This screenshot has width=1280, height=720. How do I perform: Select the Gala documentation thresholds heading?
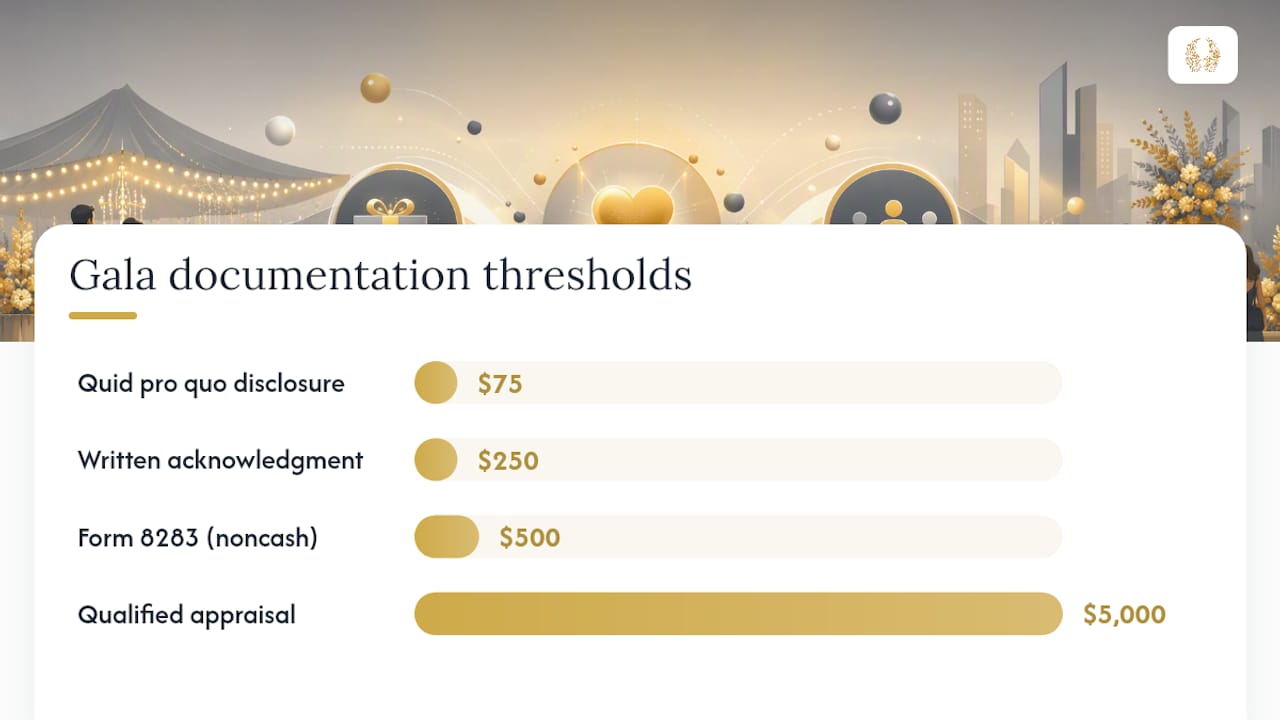point(380,275)
